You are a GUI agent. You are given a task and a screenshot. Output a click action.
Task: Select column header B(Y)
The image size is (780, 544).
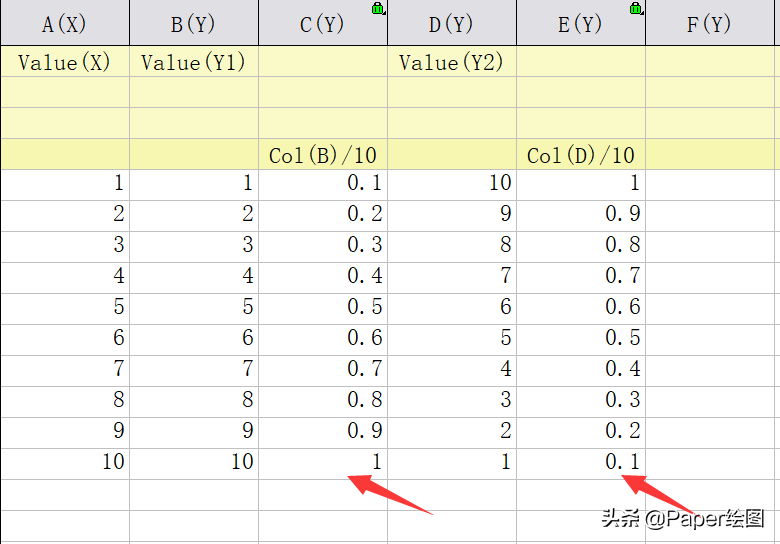pos(194,23)
